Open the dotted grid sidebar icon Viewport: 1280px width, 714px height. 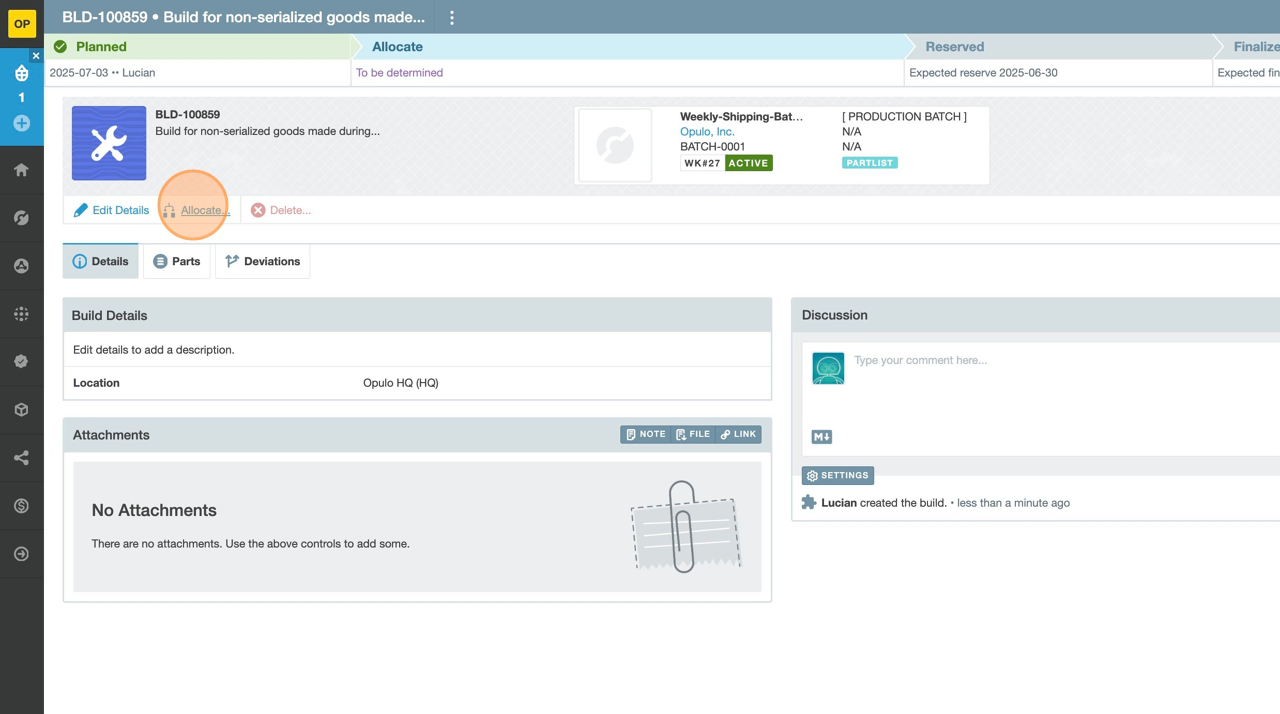coord(21,314)
